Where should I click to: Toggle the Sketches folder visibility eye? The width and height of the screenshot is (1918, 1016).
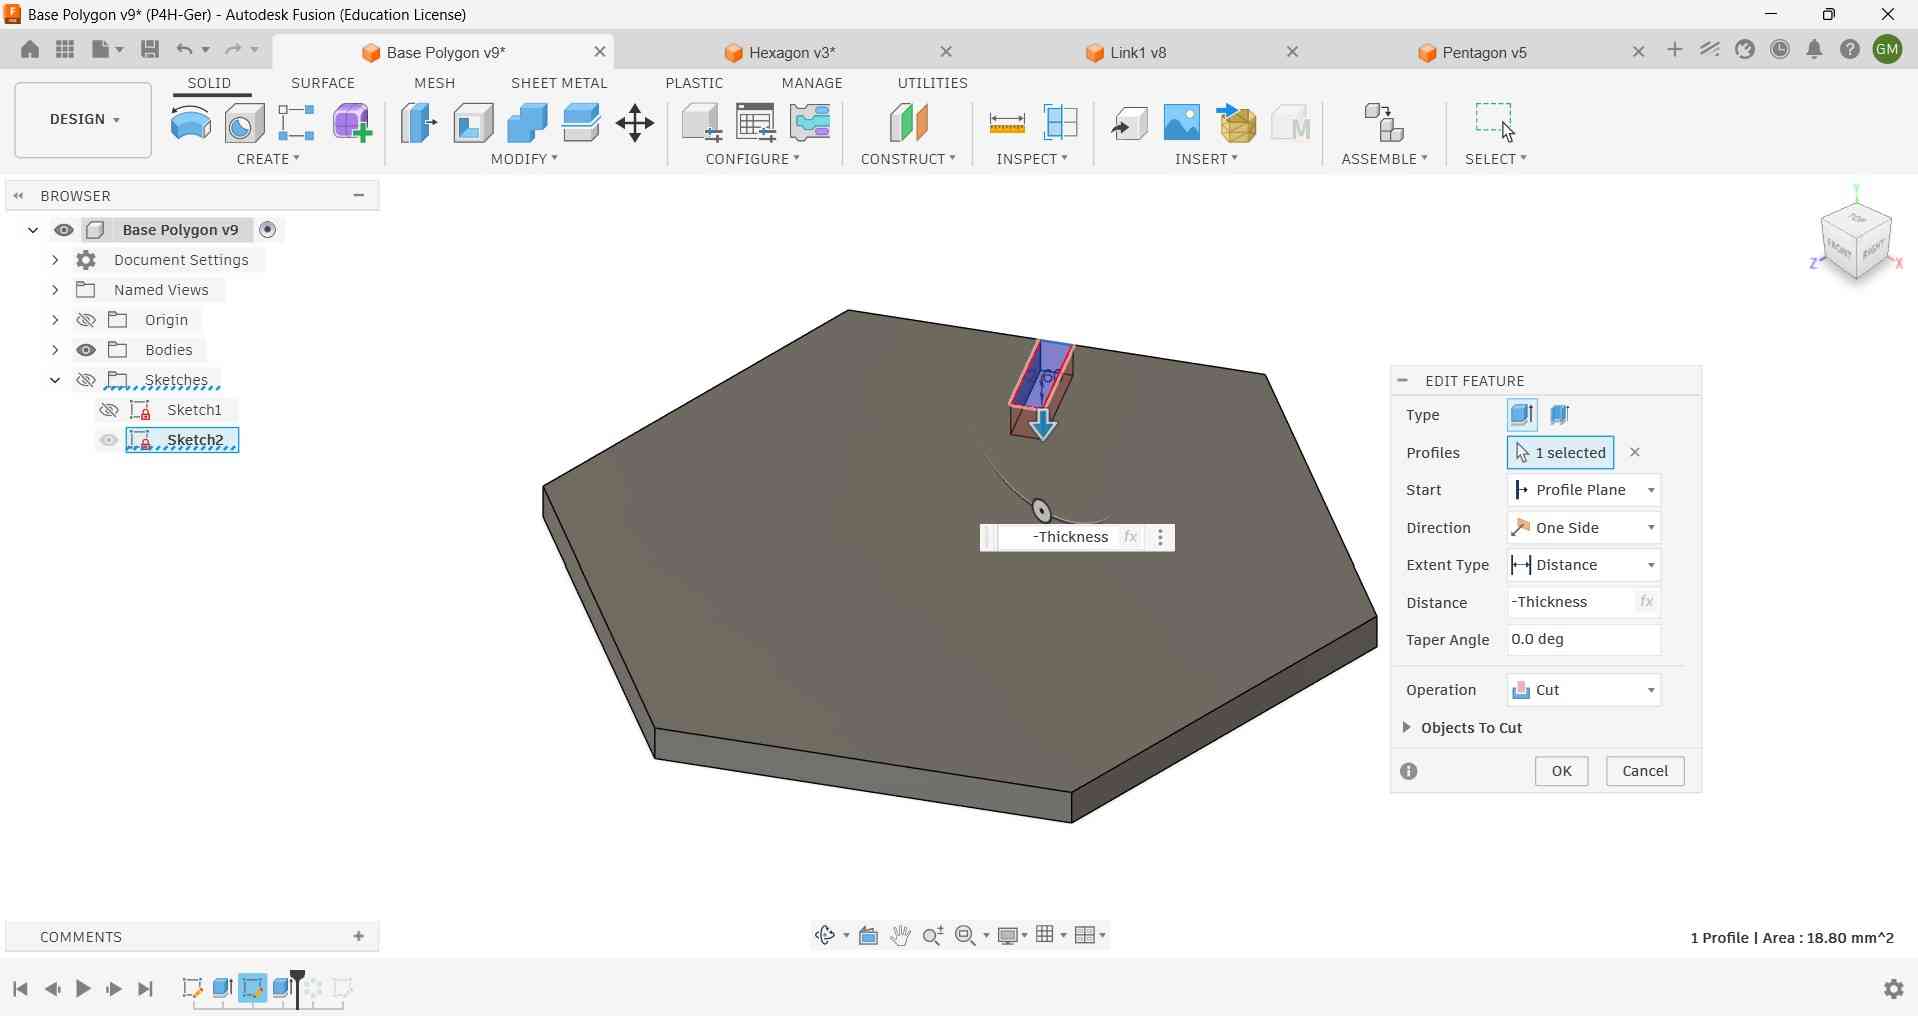coord(86,380)
